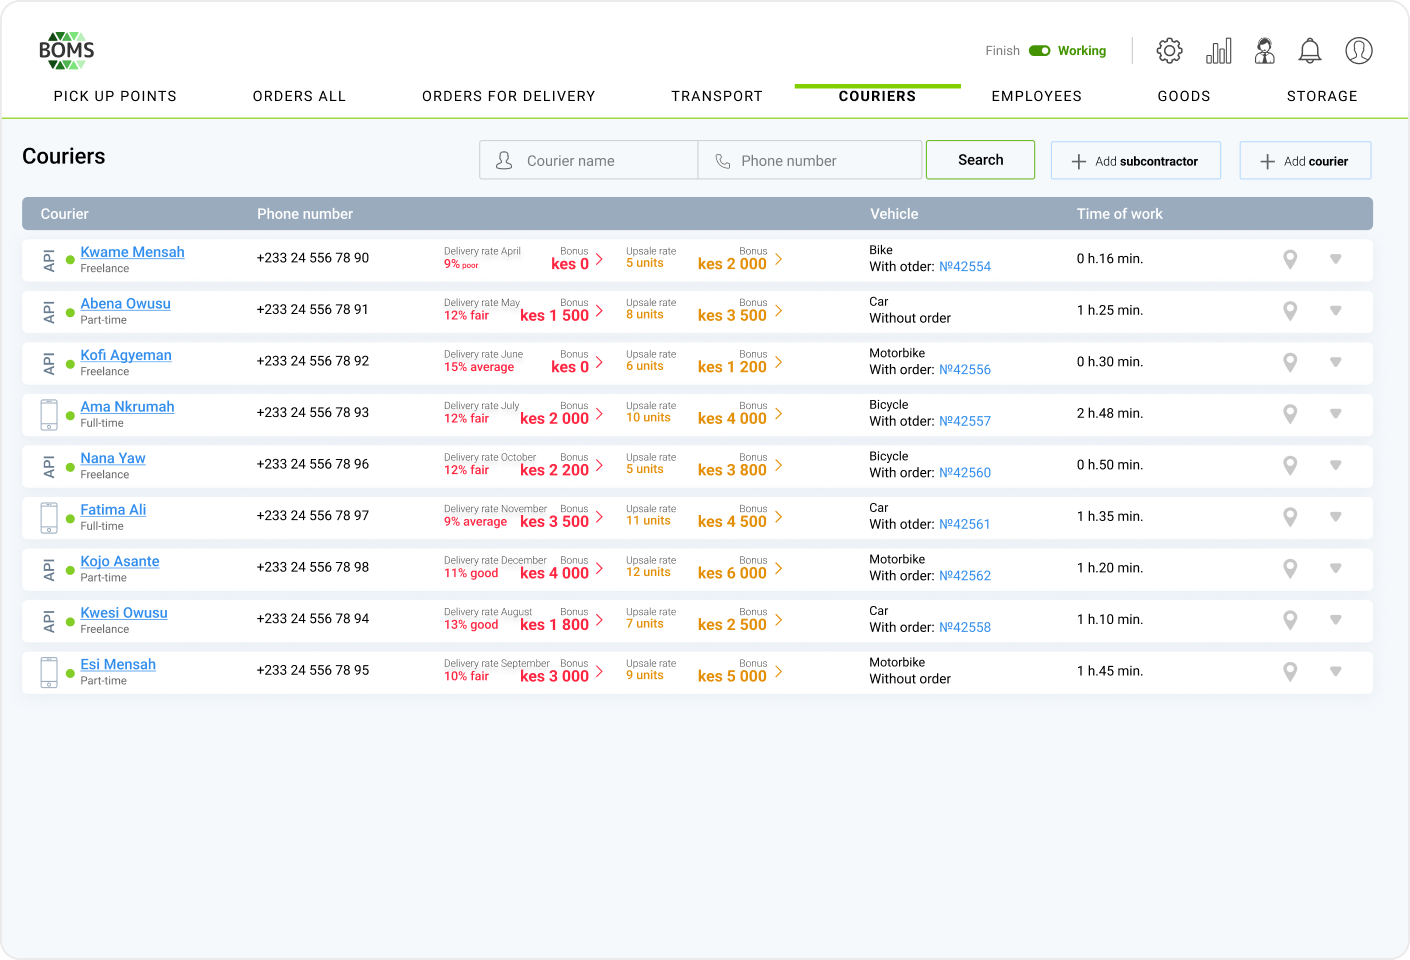Image resolution: width=1410 pixels, height=960 pixels.
Task: Show Kwame Mensah's map location pin
Action: point(1290,259)
